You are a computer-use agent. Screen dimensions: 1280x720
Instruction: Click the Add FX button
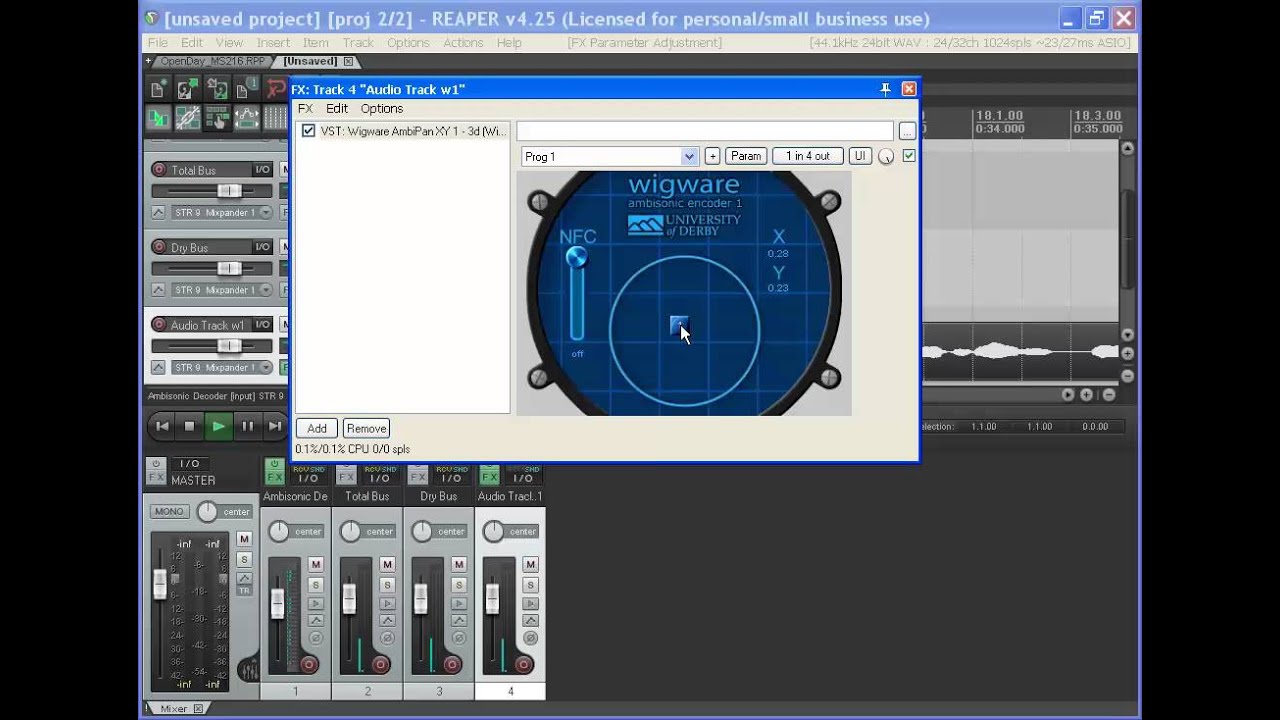(317, 428)
